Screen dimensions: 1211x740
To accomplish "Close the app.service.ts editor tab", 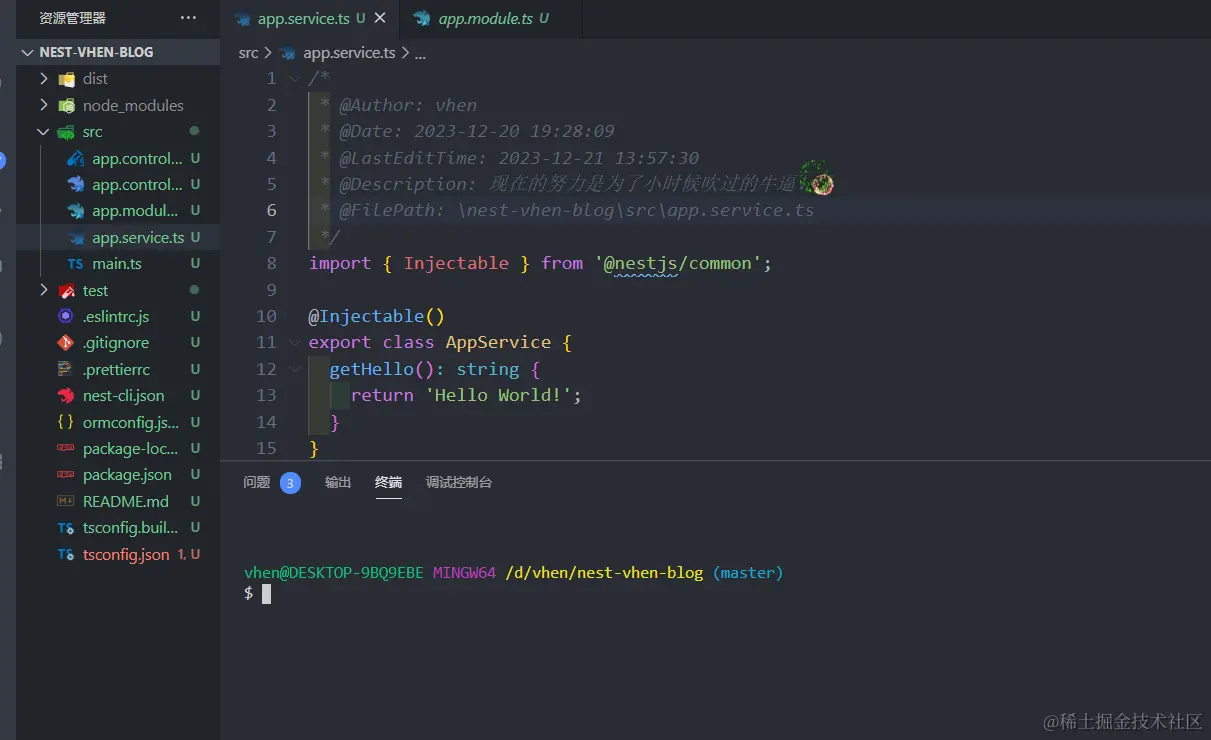I will (380, 19).
